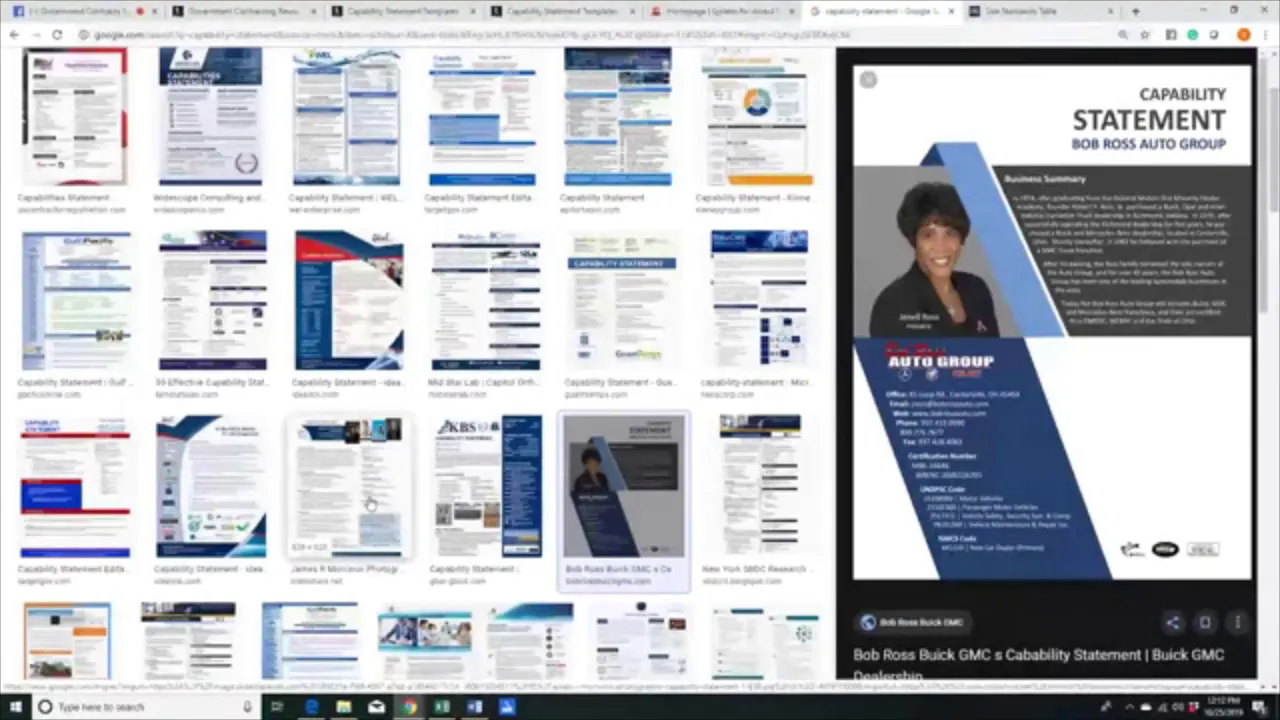Click the search magnifier icon in address bar

pyautogui.click(x=1124, y=35)
